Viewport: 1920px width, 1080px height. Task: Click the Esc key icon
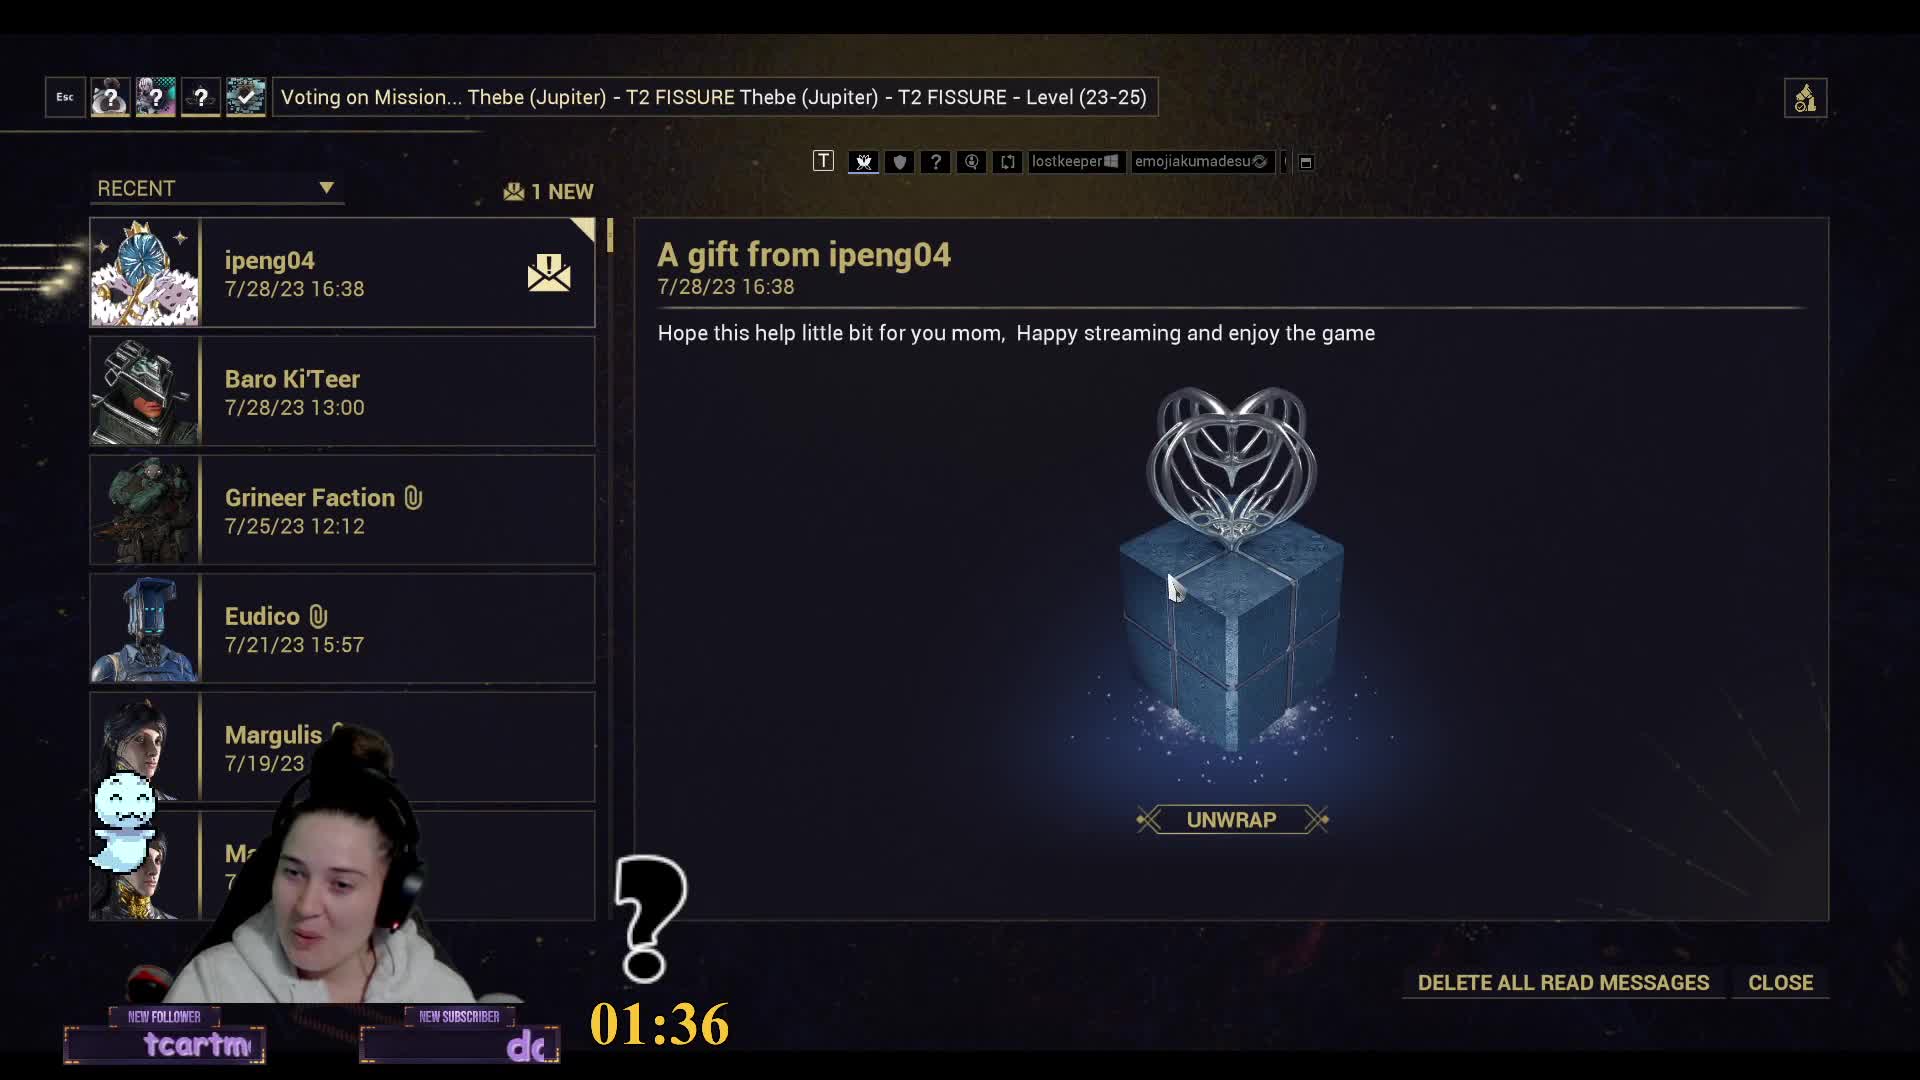click(x=65, y=97)
